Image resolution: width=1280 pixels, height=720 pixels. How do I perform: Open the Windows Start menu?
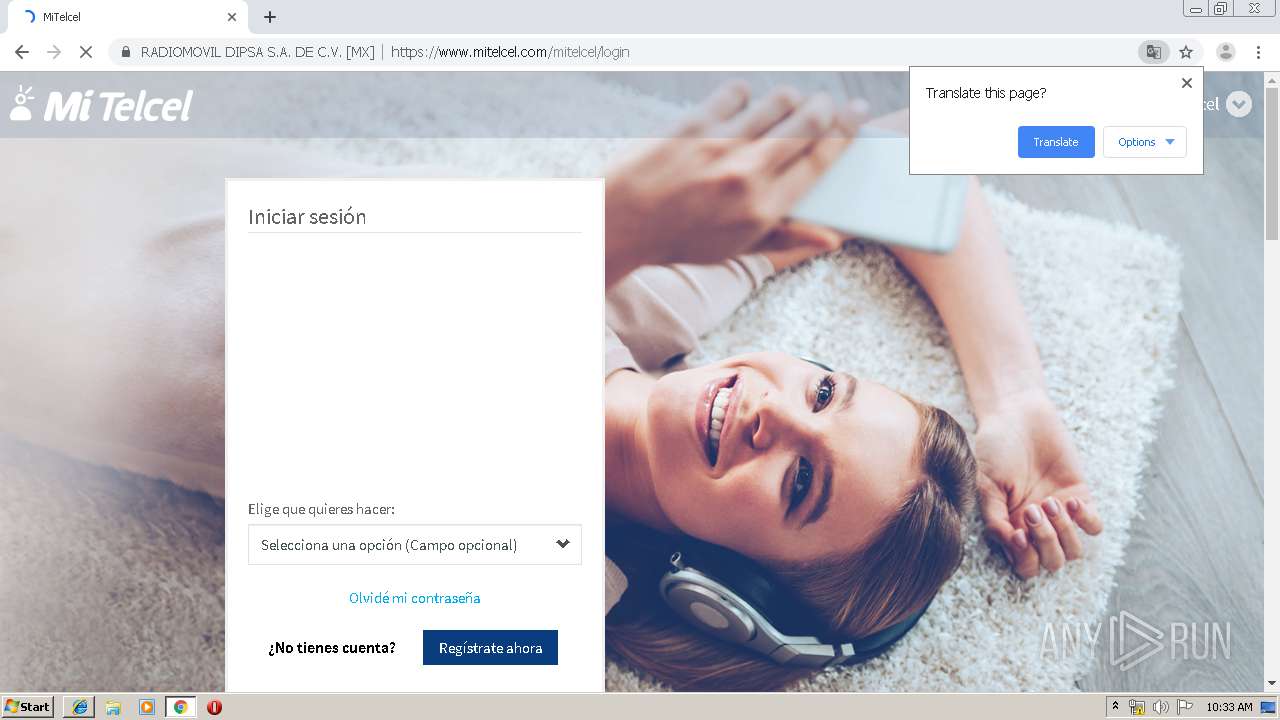pos(28,707)
